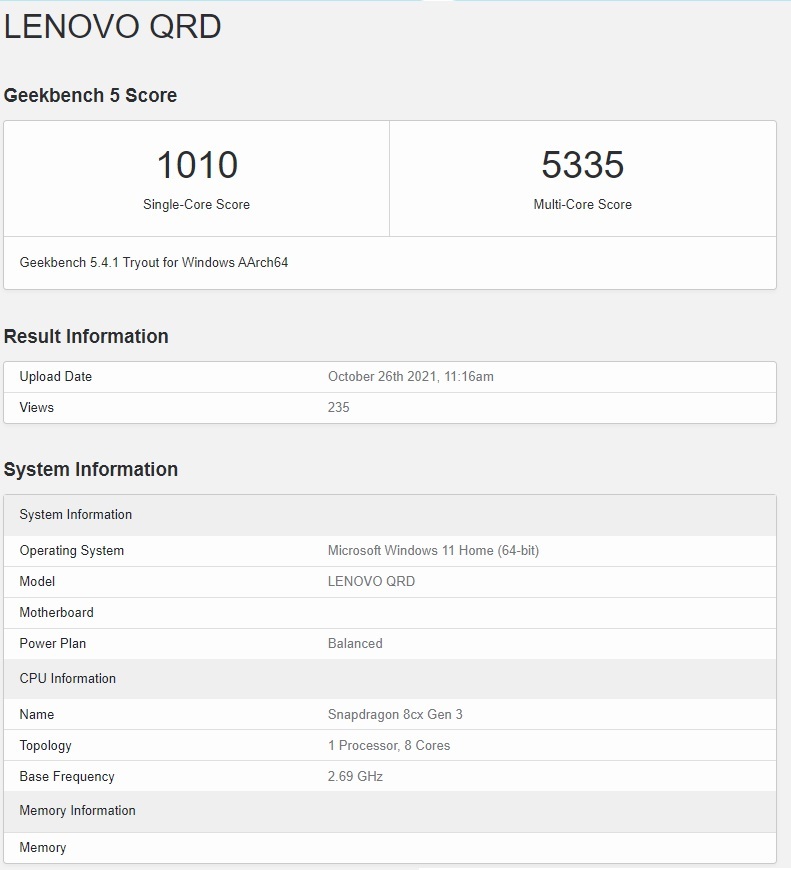The height and width of the screenshot is (870, 791).
Task: Select the views count 235
Action: point(338,408)
